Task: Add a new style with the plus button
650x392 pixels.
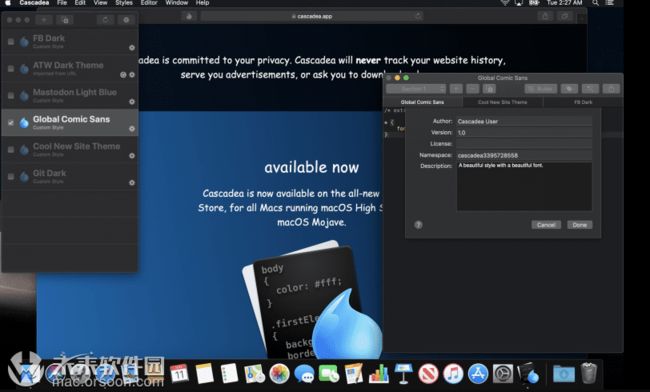Action: pos(44,19)
